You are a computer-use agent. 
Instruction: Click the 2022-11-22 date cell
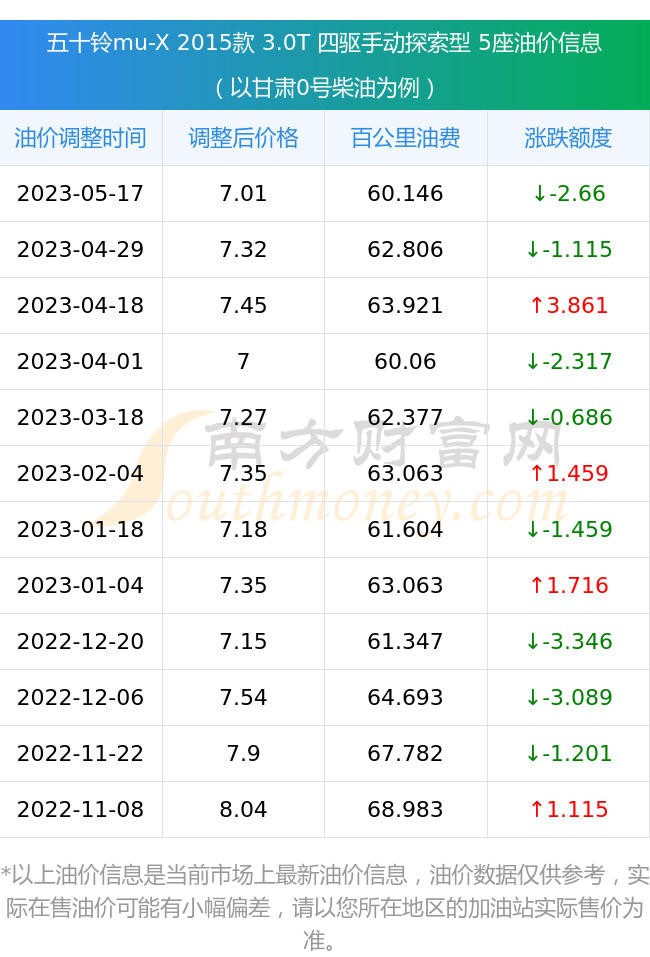point(81,753)
